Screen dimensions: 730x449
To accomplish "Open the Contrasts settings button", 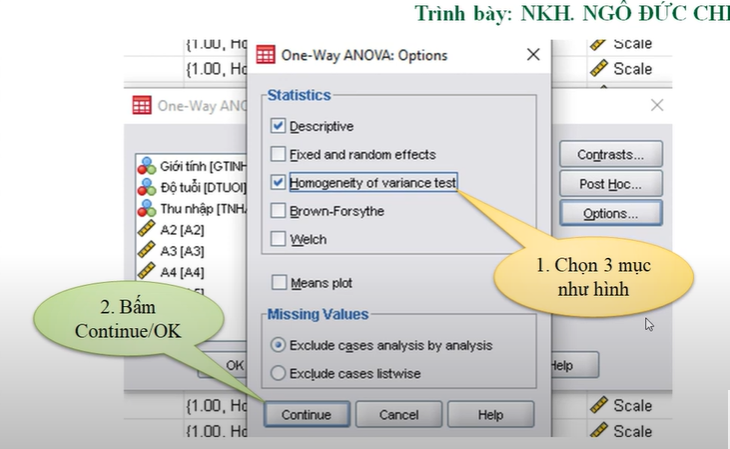I will tap(610, 155).
